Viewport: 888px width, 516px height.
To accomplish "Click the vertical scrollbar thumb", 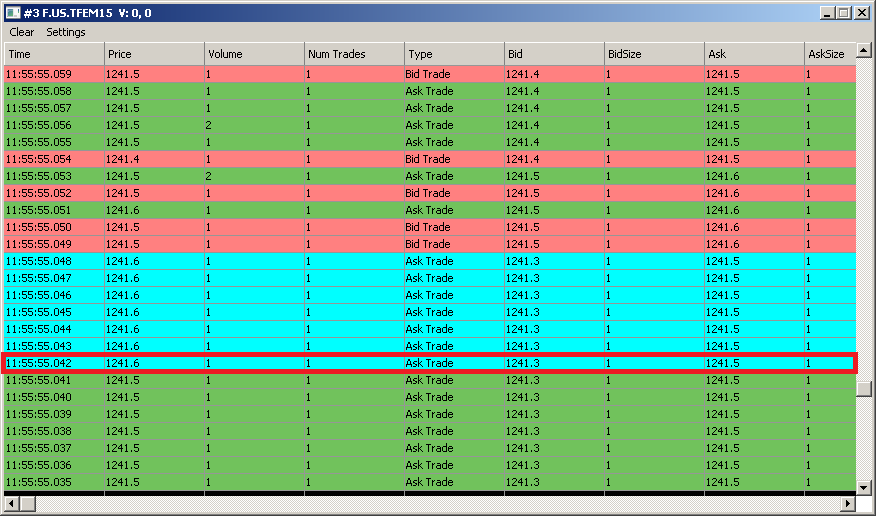I will pos(864,389).
